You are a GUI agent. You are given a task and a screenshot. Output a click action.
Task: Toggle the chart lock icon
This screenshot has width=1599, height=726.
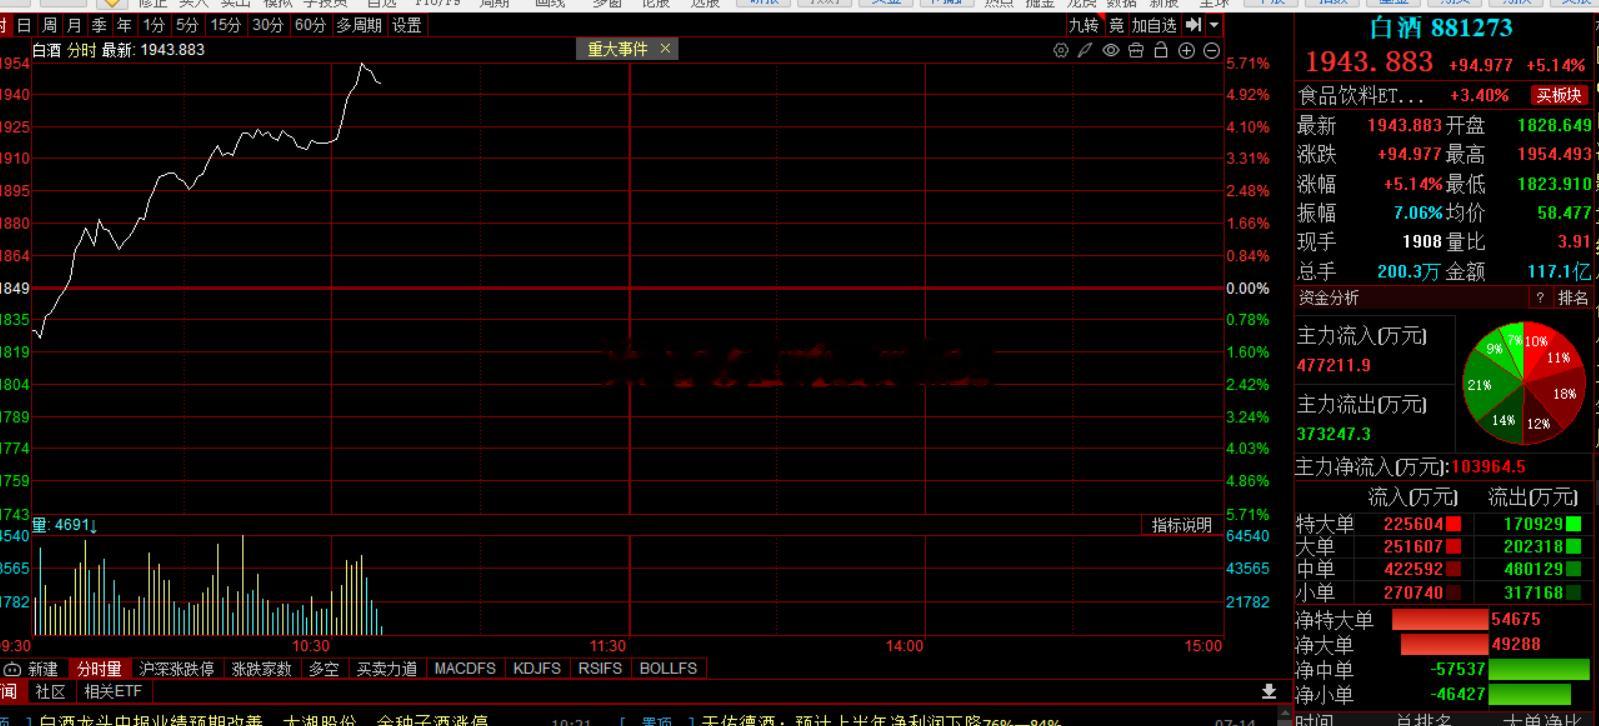pyautogui.click(x=1161, y=50)
